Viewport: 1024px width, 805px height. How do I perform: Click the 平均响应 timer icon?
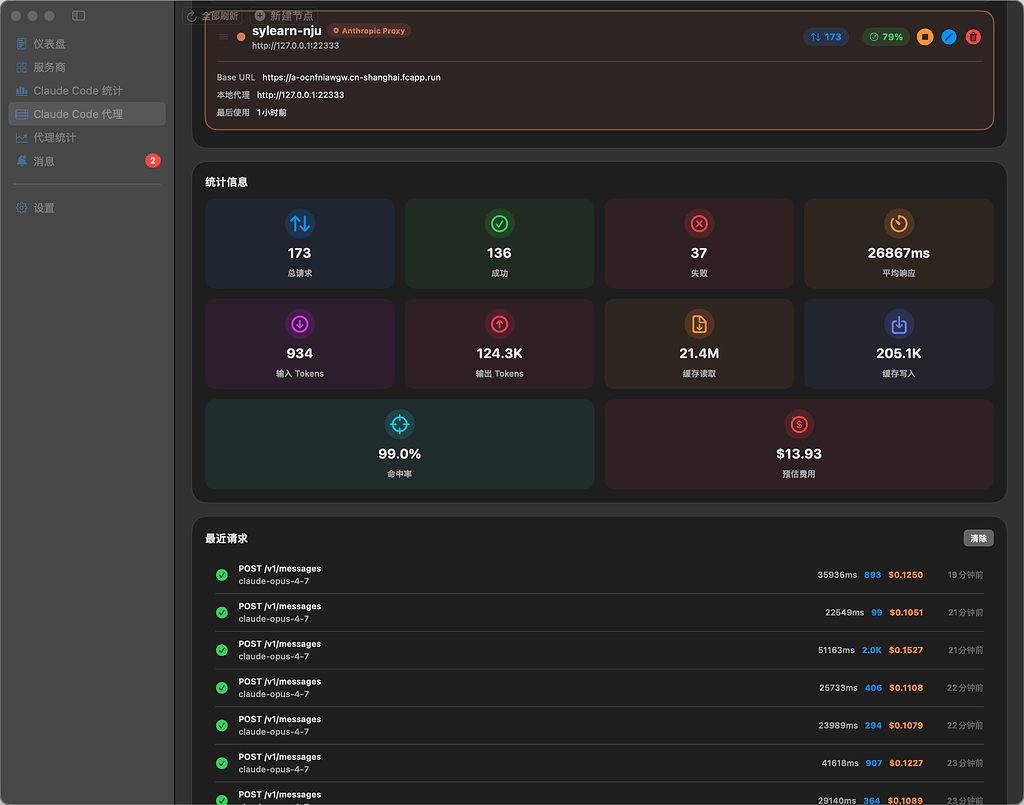[899, 224]
